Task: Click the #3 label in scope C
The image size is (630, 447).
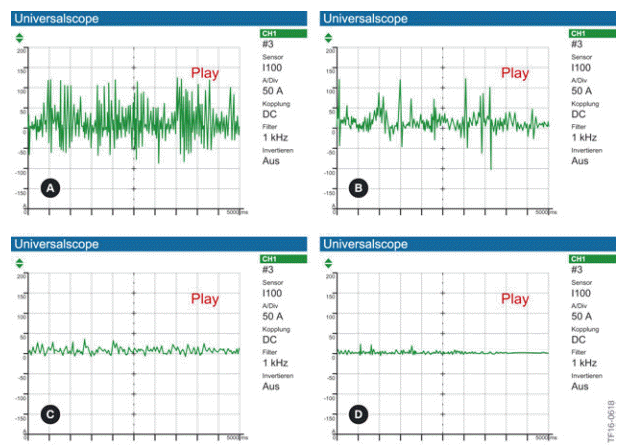Action: coord(268,269)
